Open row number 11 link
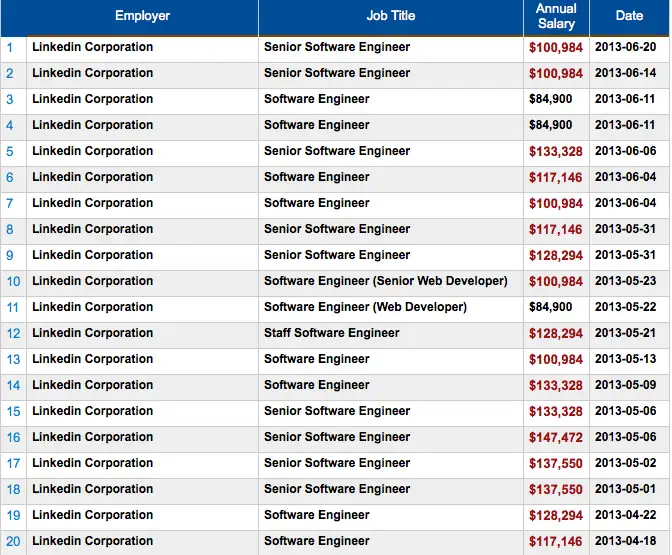Screen dimensions: 672x555 click(13, 308)
